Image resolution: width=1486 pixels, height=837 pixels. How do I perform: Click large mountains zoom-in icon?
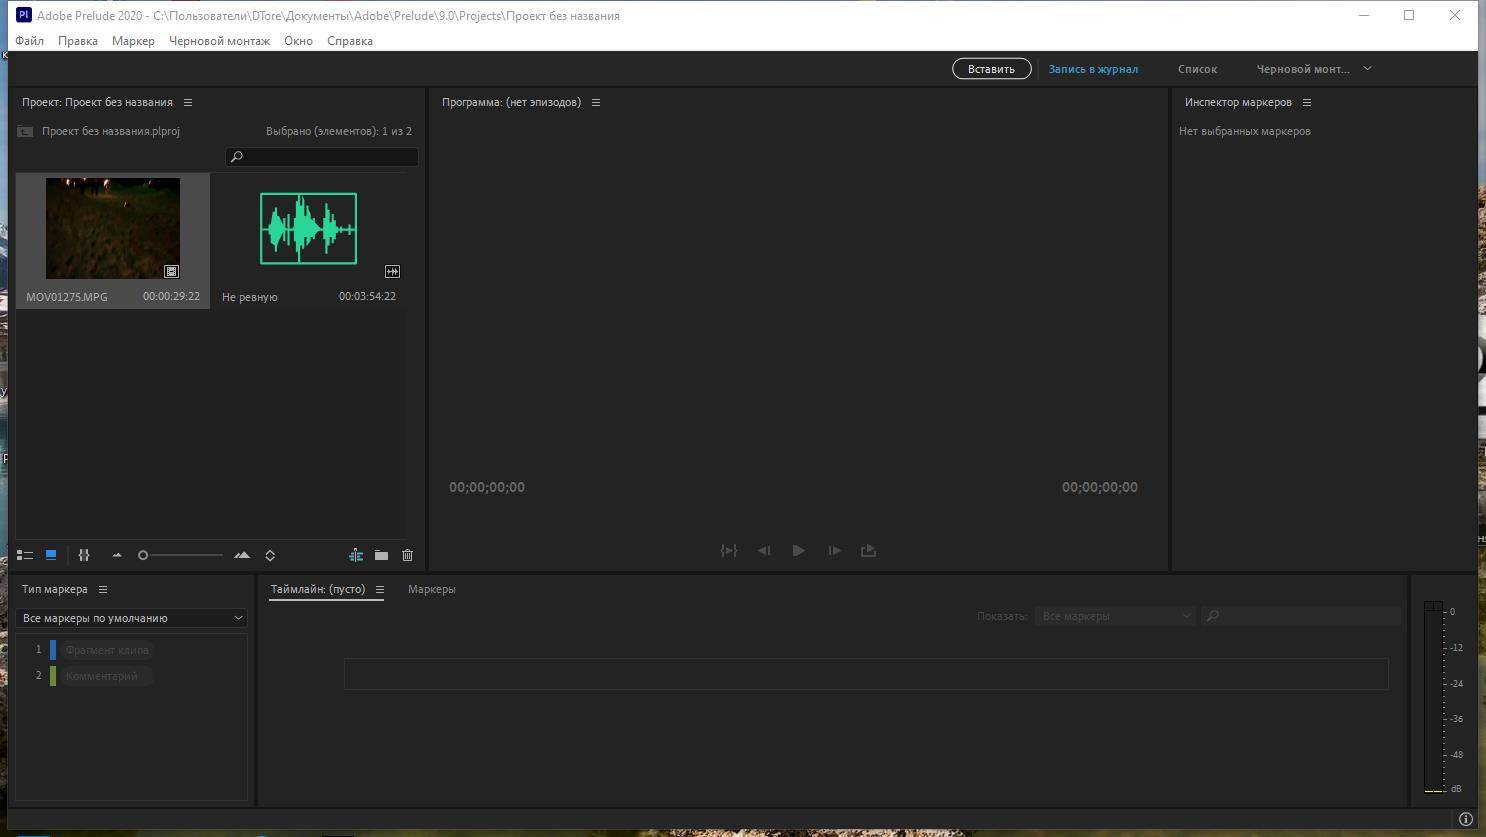[x=242, y=555]
